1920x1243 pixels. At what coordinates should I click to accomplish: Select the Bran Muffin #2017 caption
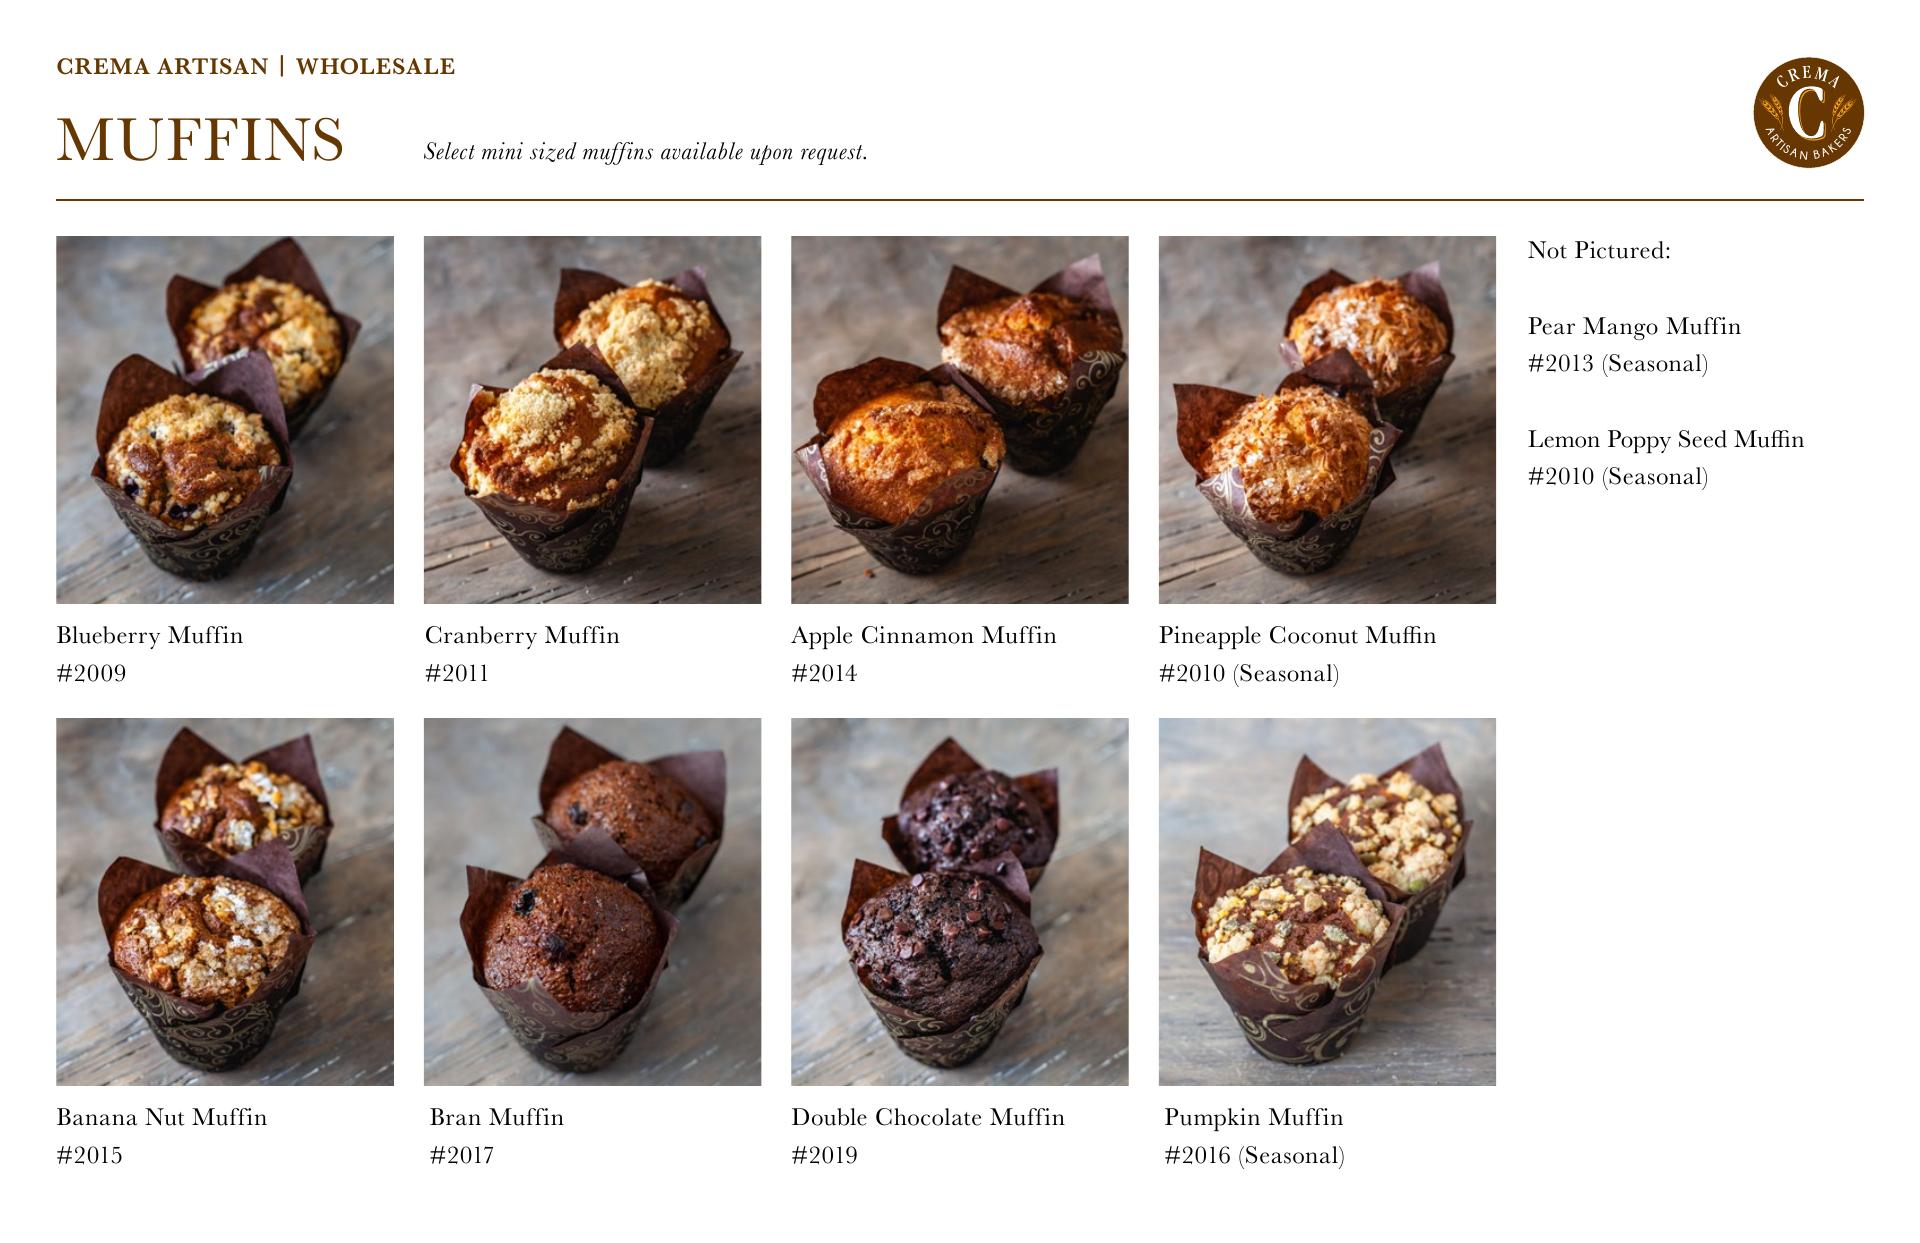pyautogui.click(x=497, y=1136)
